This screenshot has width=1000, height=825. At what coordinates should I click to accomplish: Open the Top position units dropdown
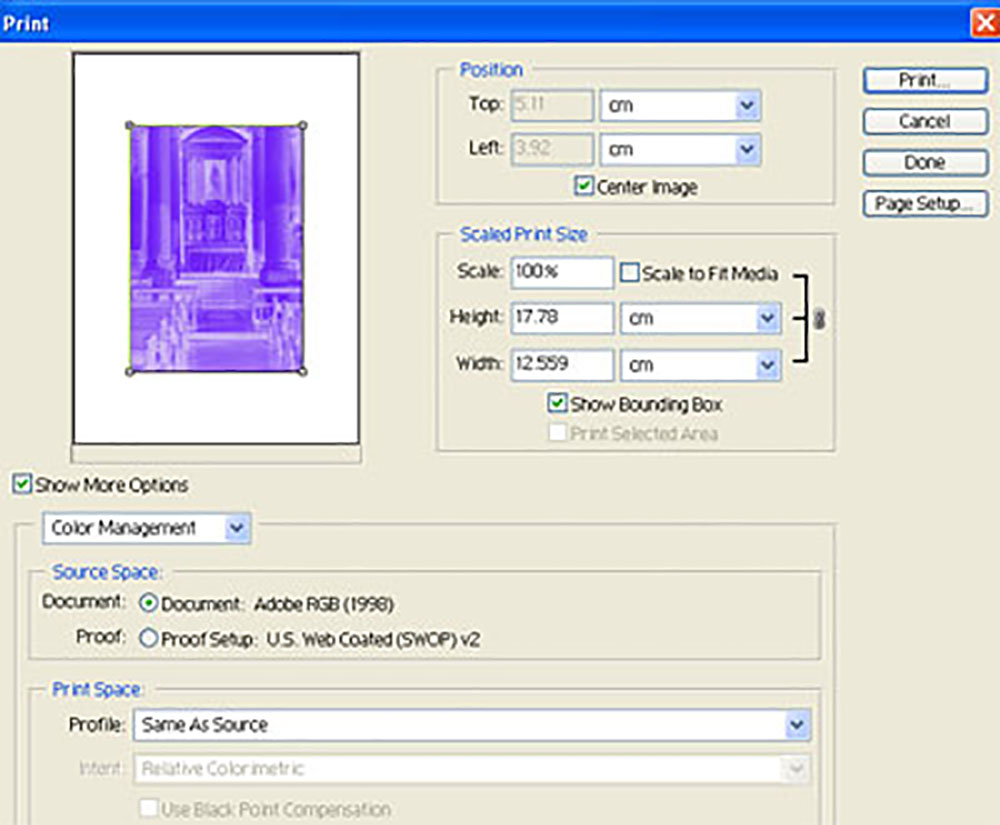680,105
